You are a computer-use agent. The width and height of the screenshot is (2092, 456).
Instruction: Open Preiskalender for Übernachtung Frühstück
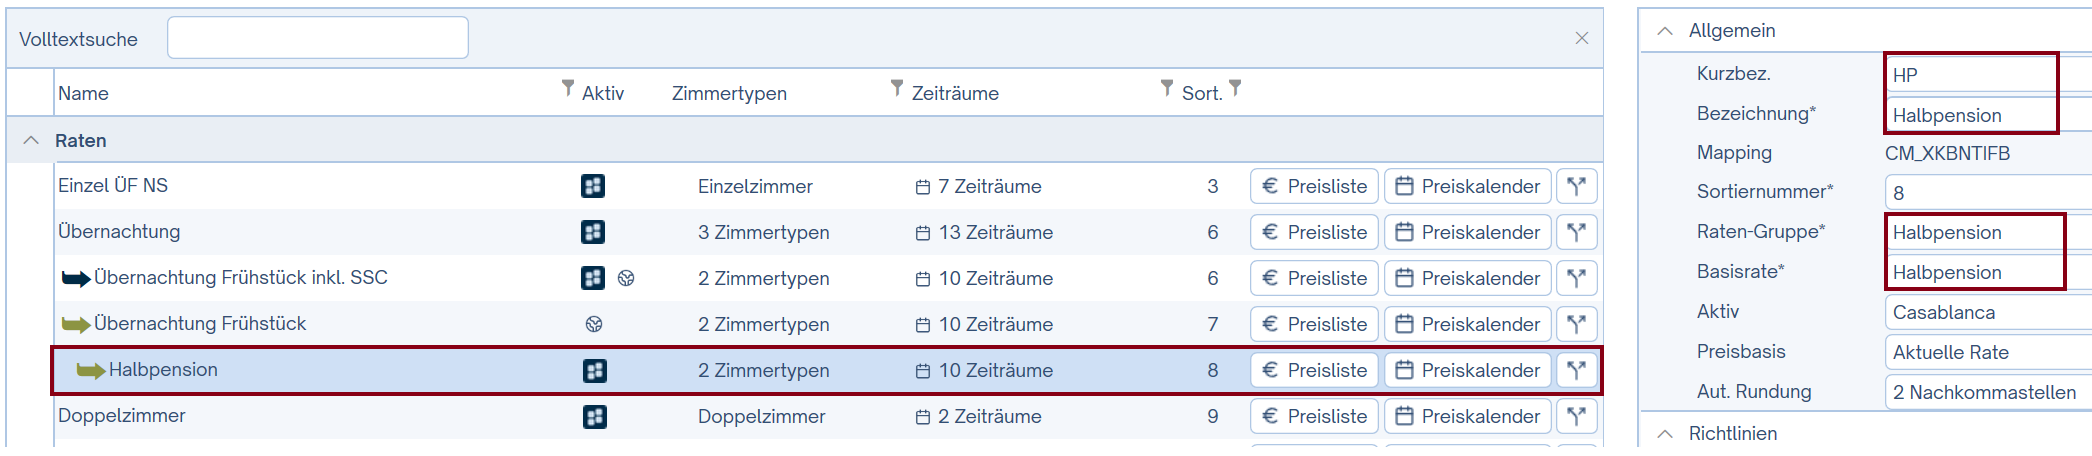pos(1467,324)
